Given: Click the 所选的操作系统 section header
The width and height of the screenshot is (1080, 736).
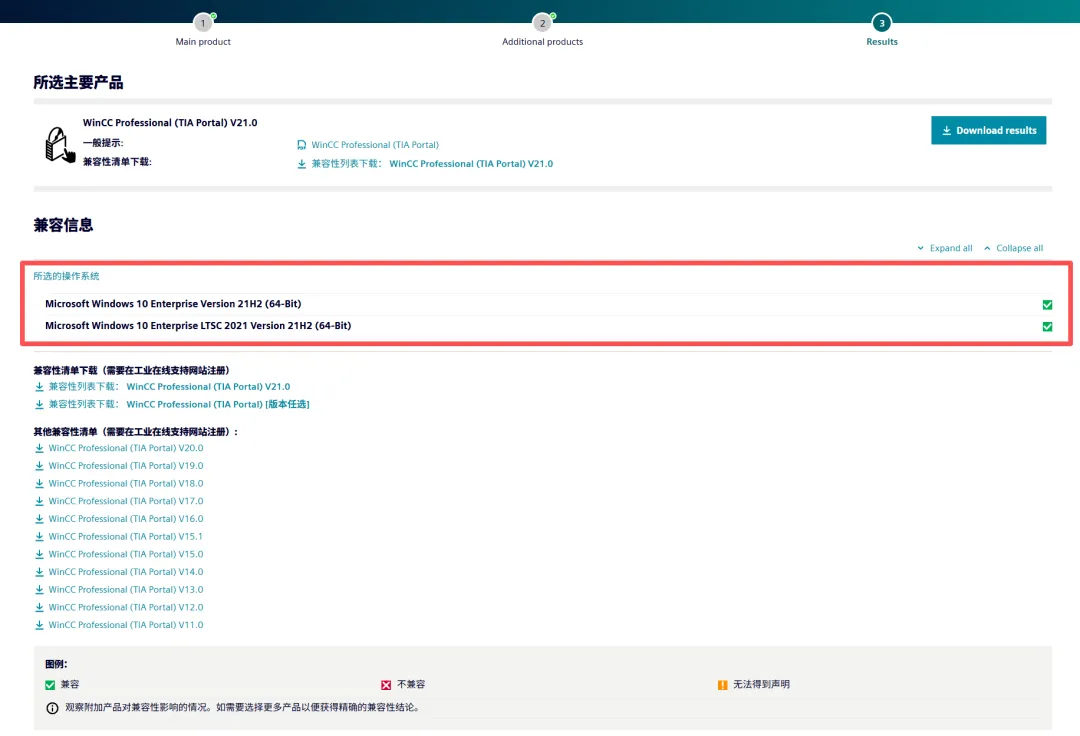Looking at the screenshot, I should tap(66, 276).
